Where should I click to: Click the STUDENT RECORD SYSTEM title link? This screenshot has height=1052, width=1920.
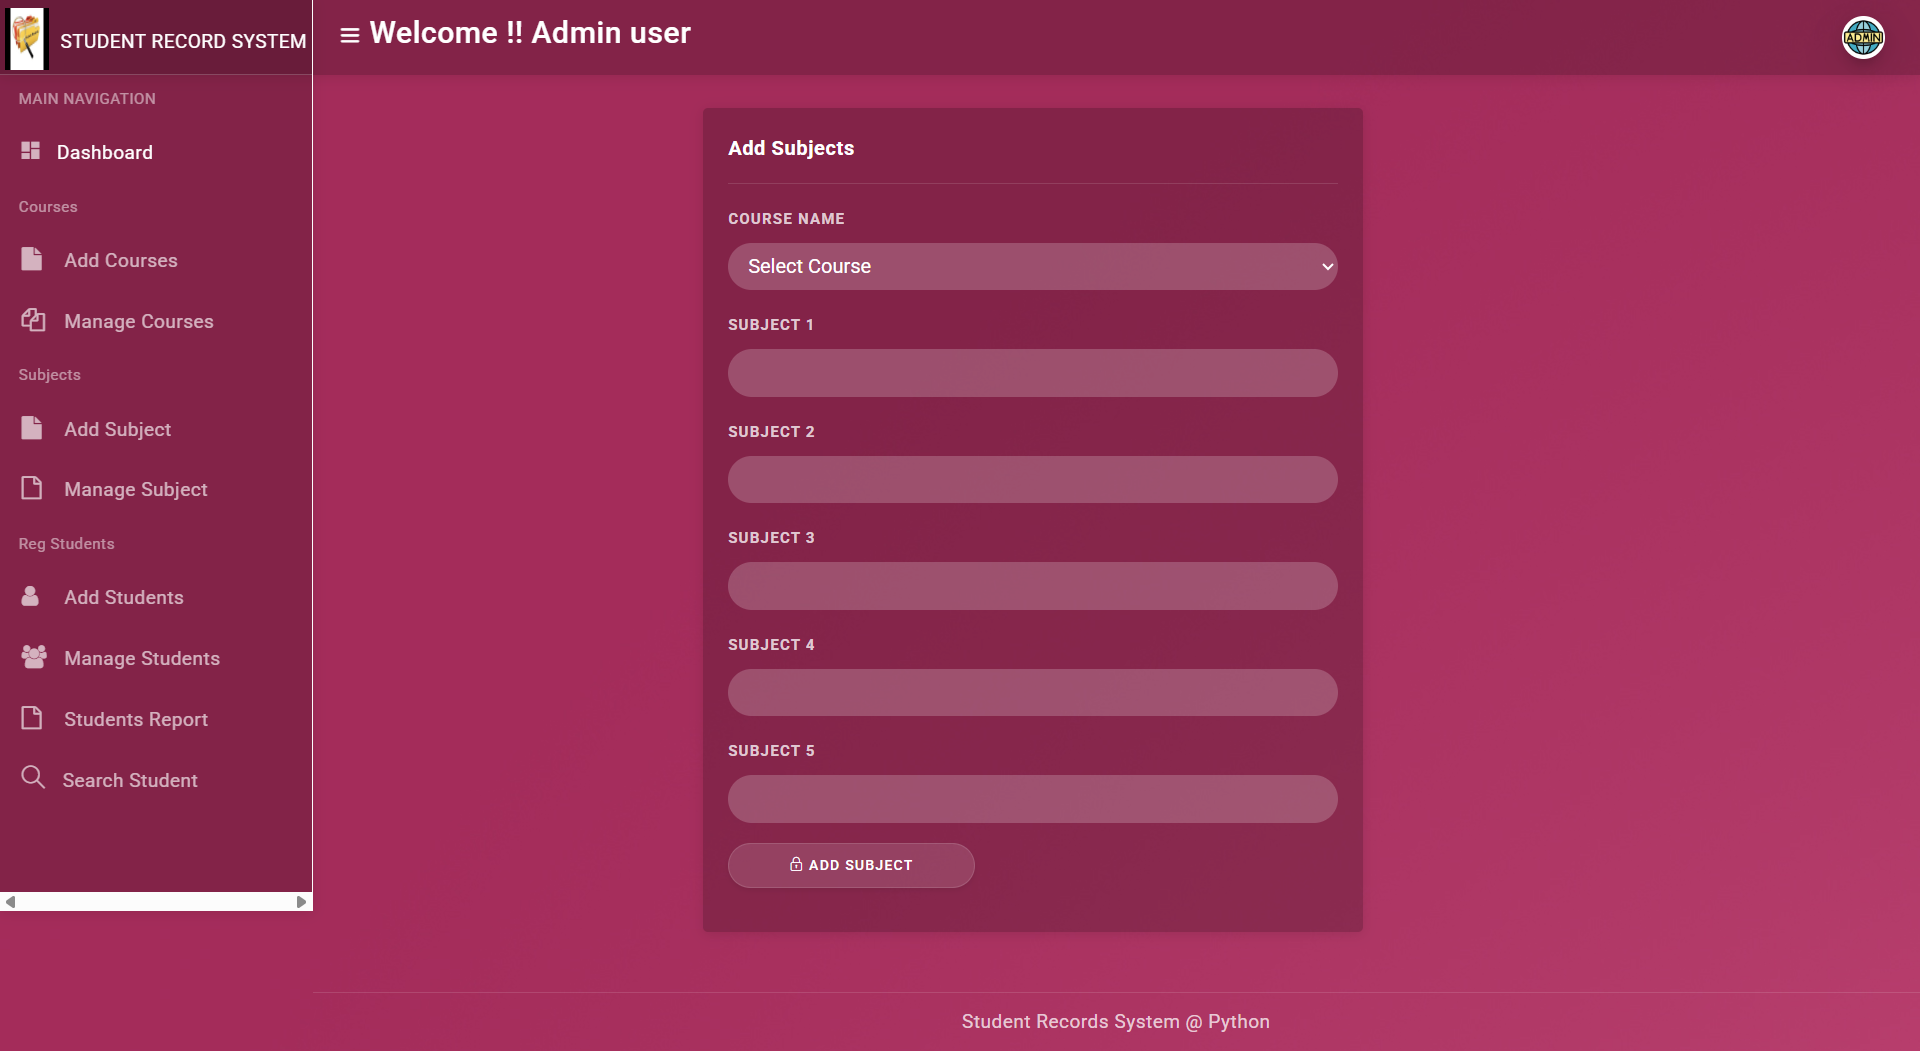pyautogui.click(x=183, y=41)
